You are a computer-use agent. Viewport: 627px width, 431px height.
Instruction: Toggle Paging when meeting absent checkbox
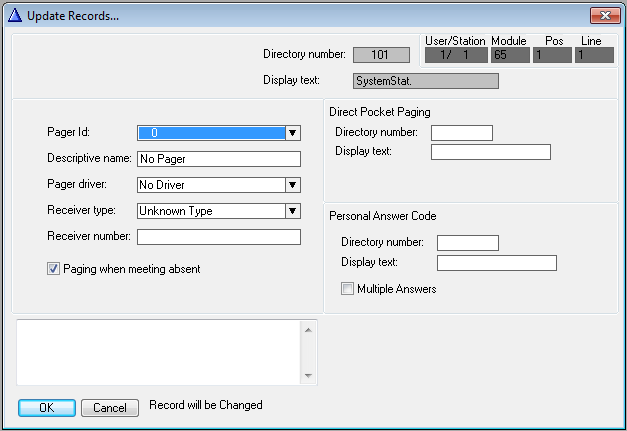coord(54,269)
